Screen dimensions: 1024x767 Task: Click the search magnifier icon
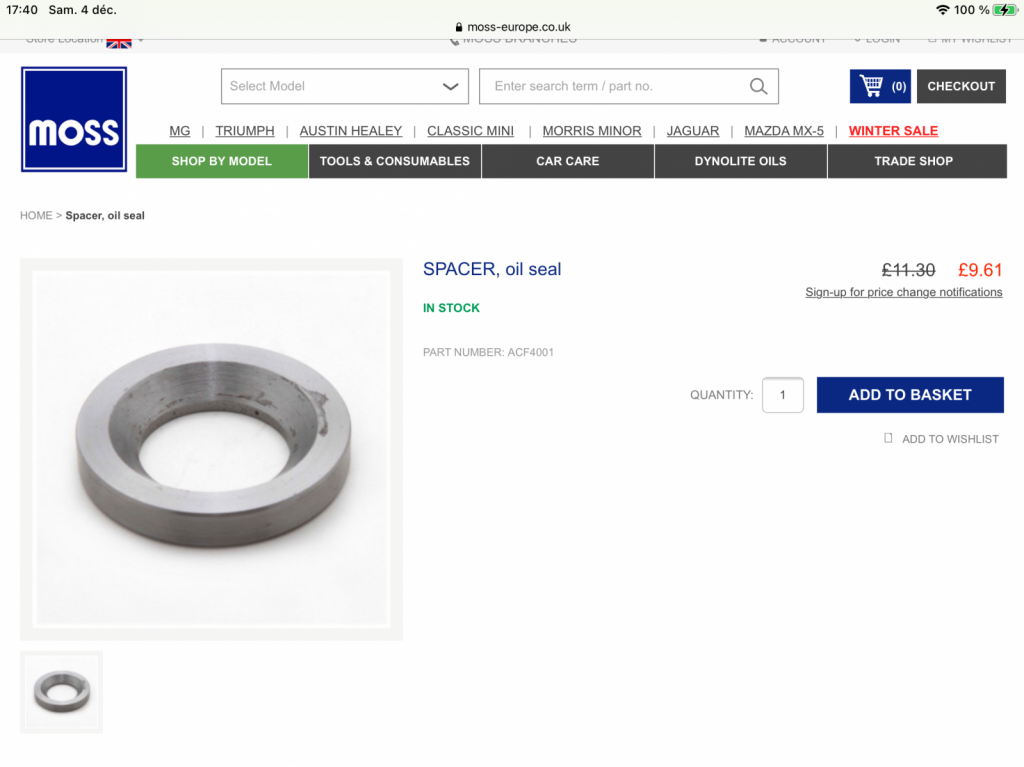pos(758,86)
